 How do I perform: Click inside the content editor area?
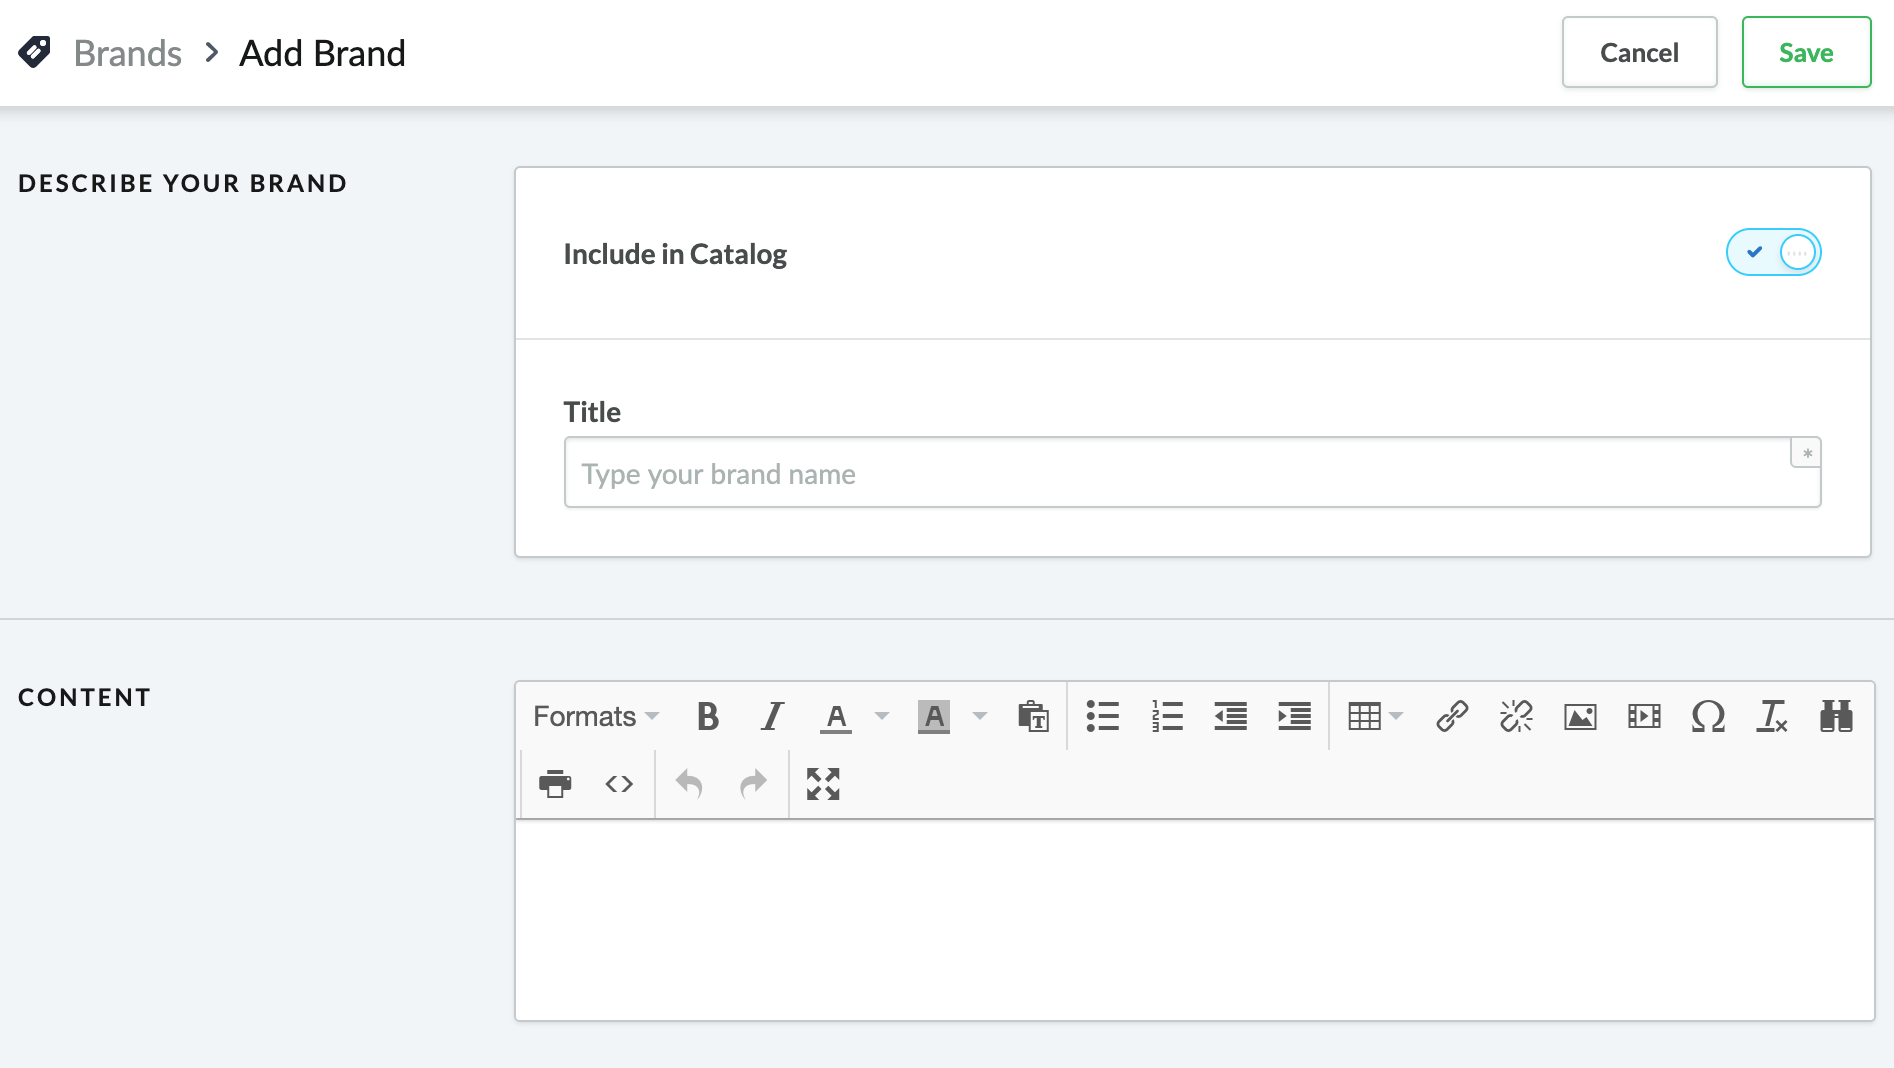point(1194,920)
